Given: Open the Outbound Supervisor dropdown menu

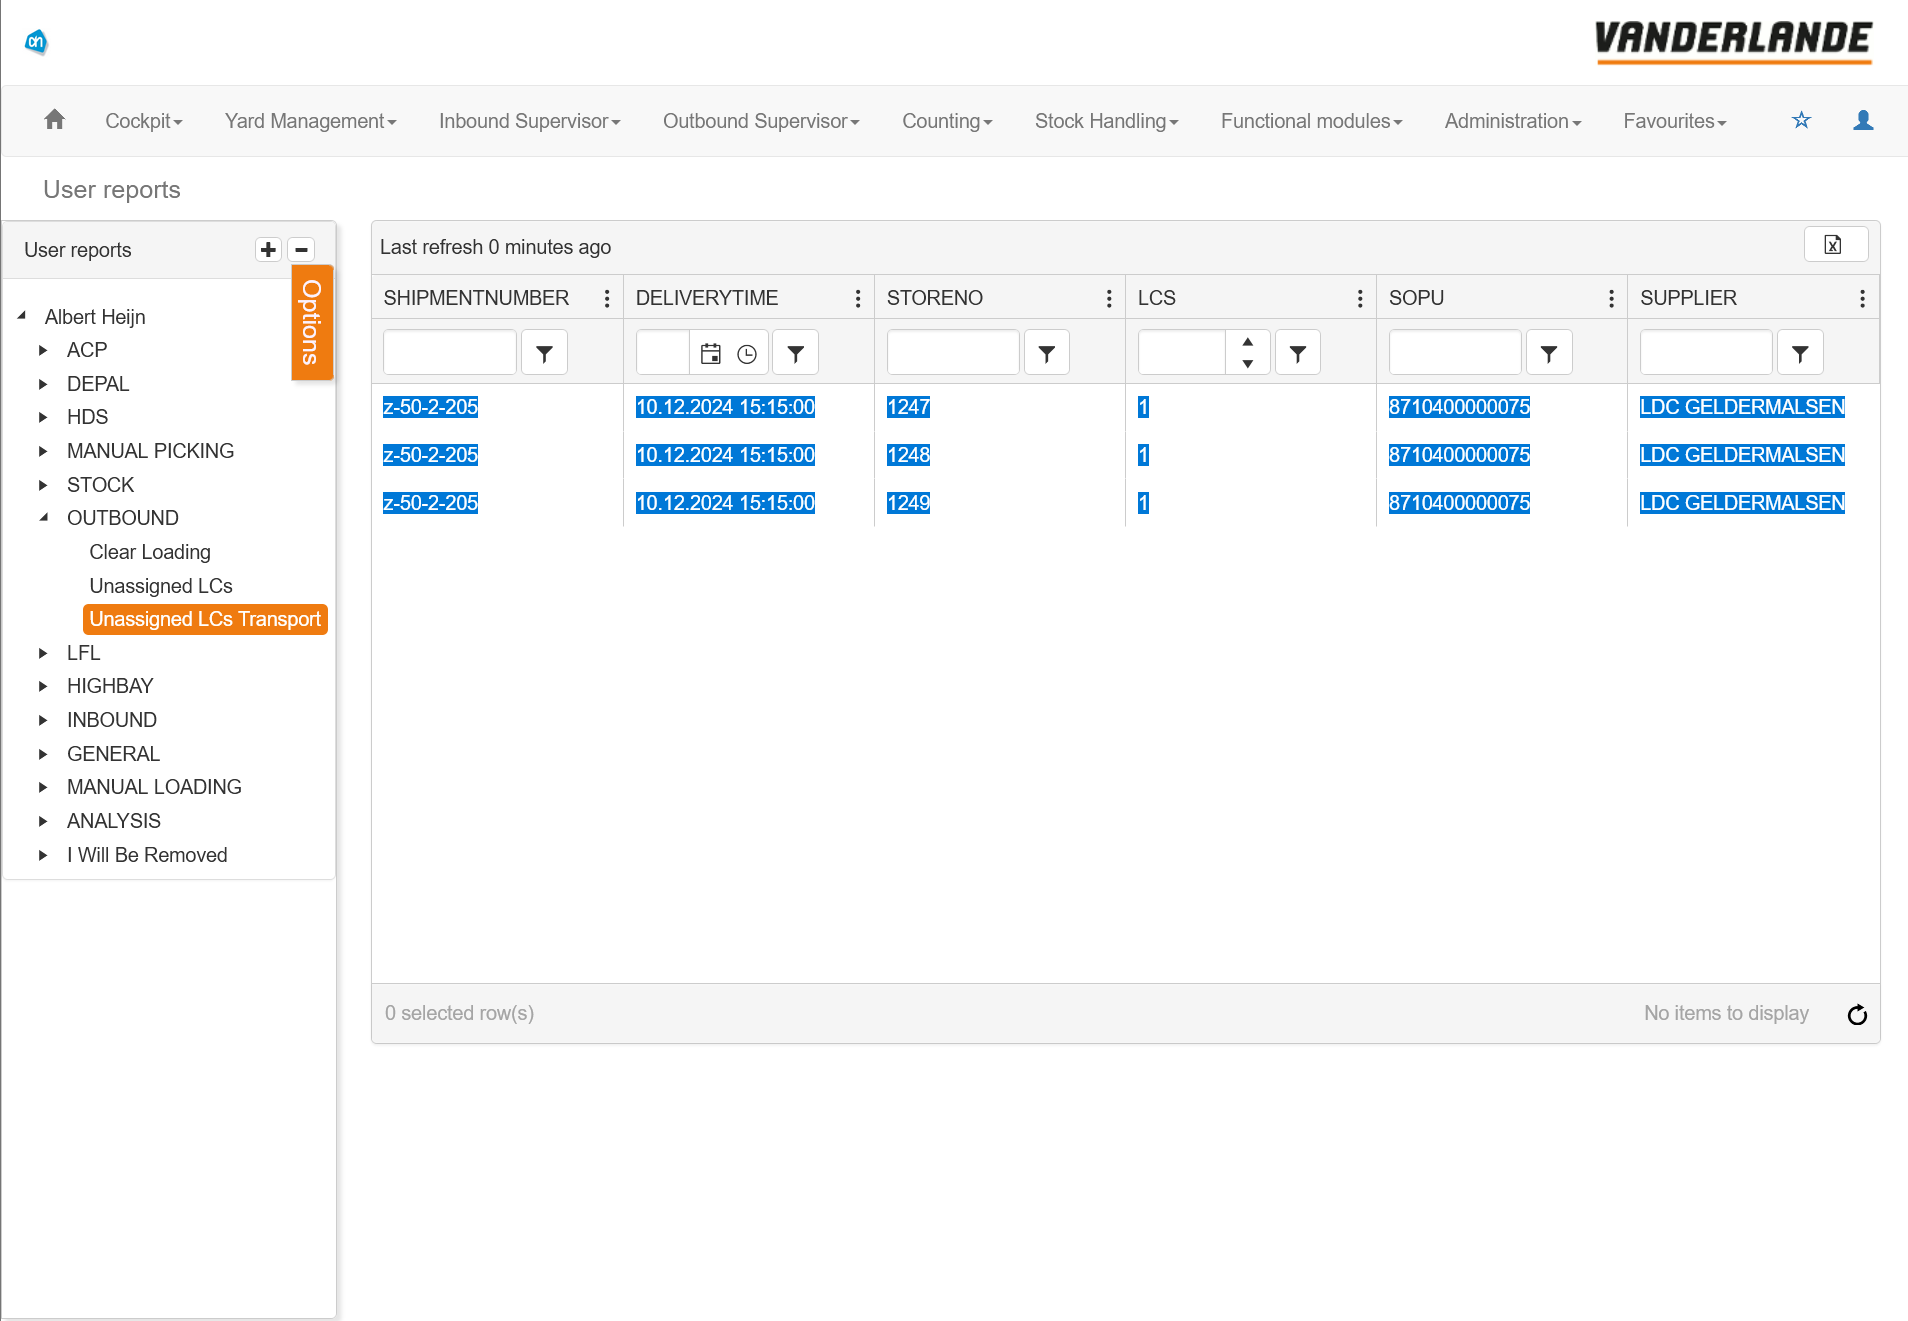Looking at the screenshot, I should [x=760, y=121].
